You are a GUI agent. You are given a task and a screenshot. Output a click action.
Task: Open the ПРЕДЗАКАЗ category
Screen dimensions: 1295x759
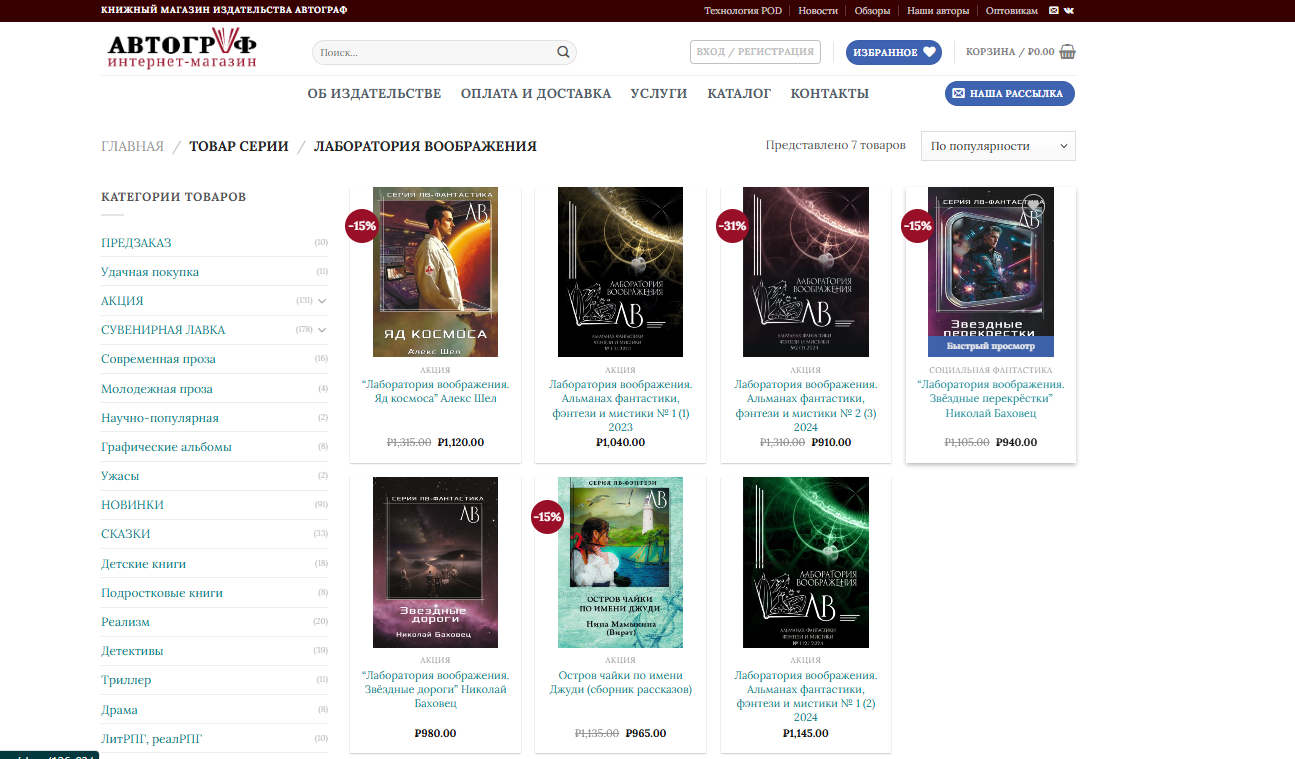point(136,243)
